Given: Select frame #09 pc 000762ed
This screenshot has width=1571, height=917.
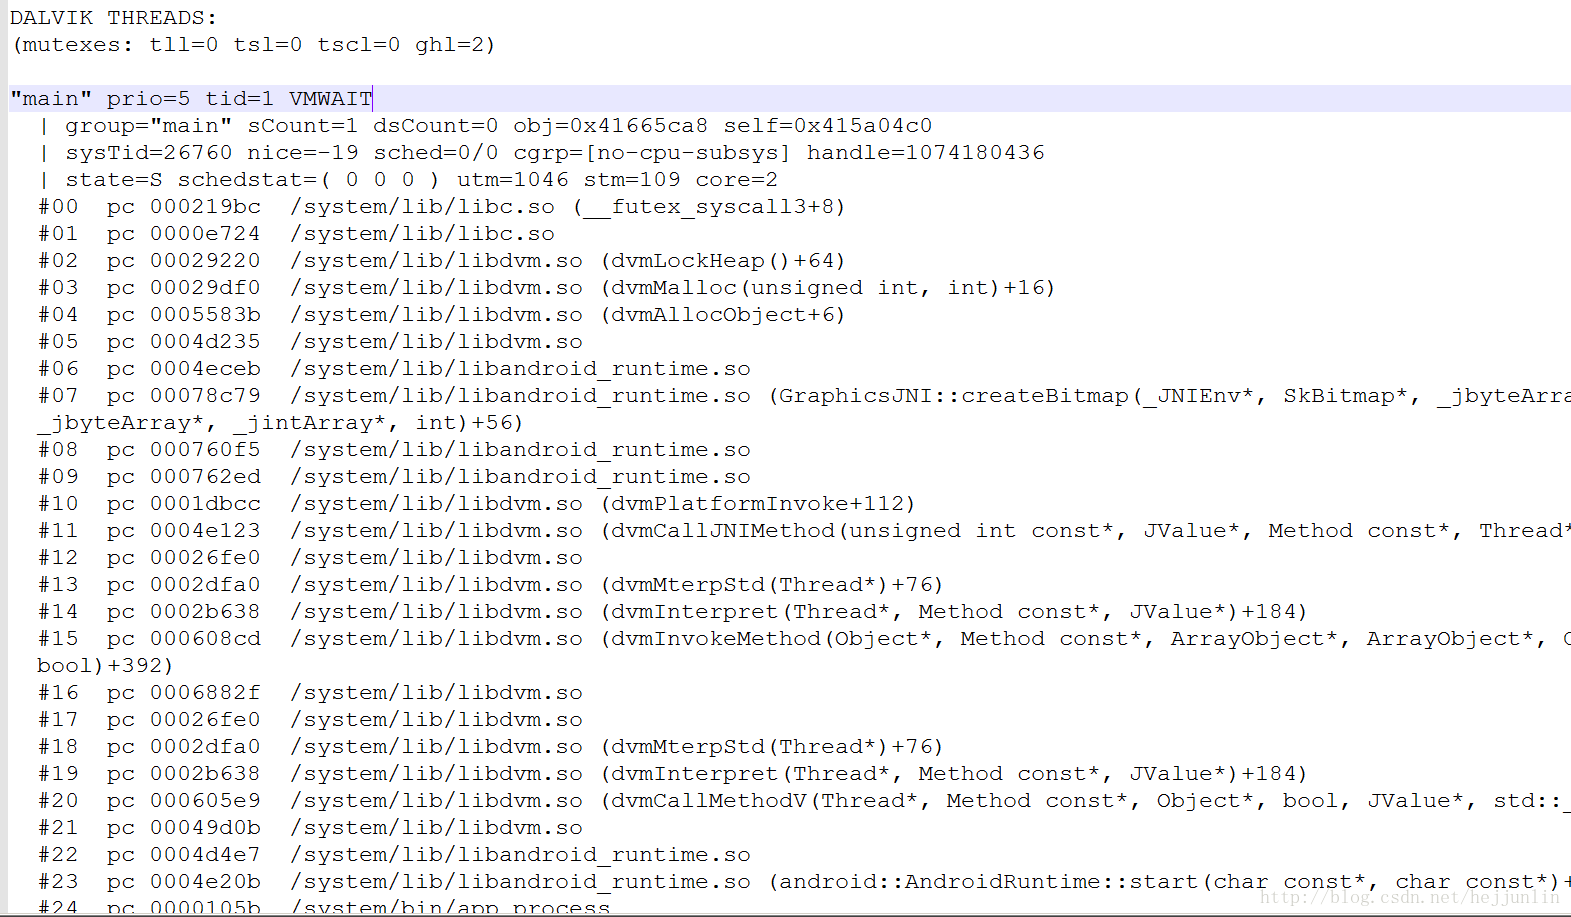Looking at the screenshot, I should [394, 477].
